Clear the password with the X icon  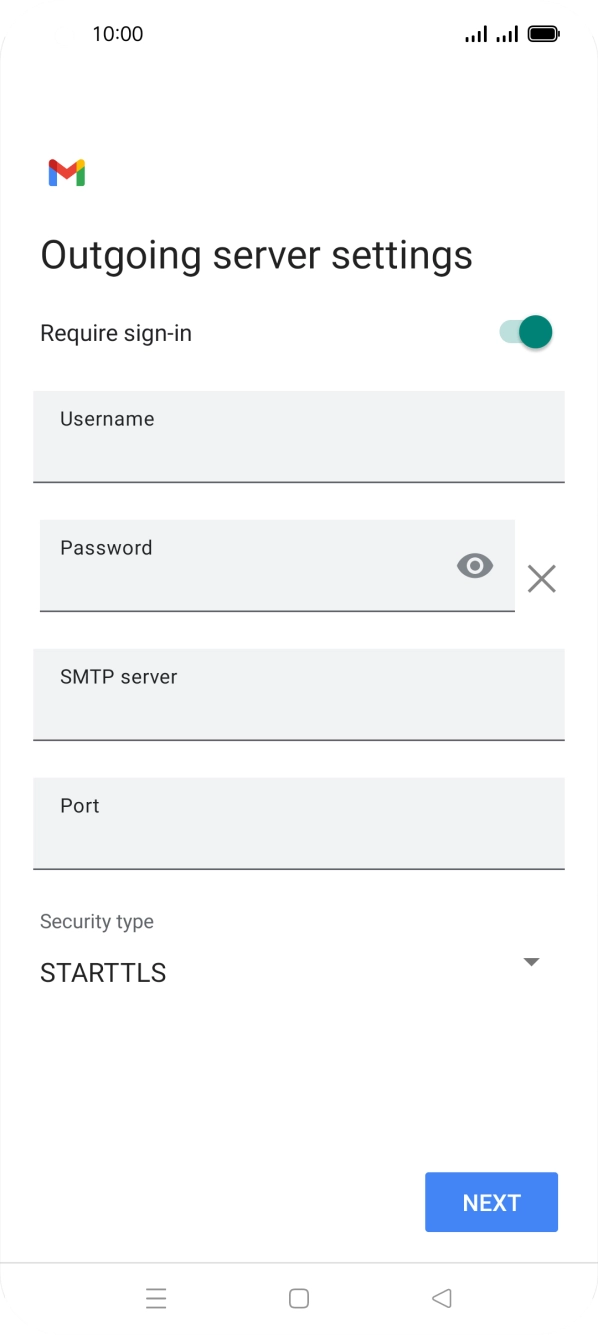pos(542,578)
